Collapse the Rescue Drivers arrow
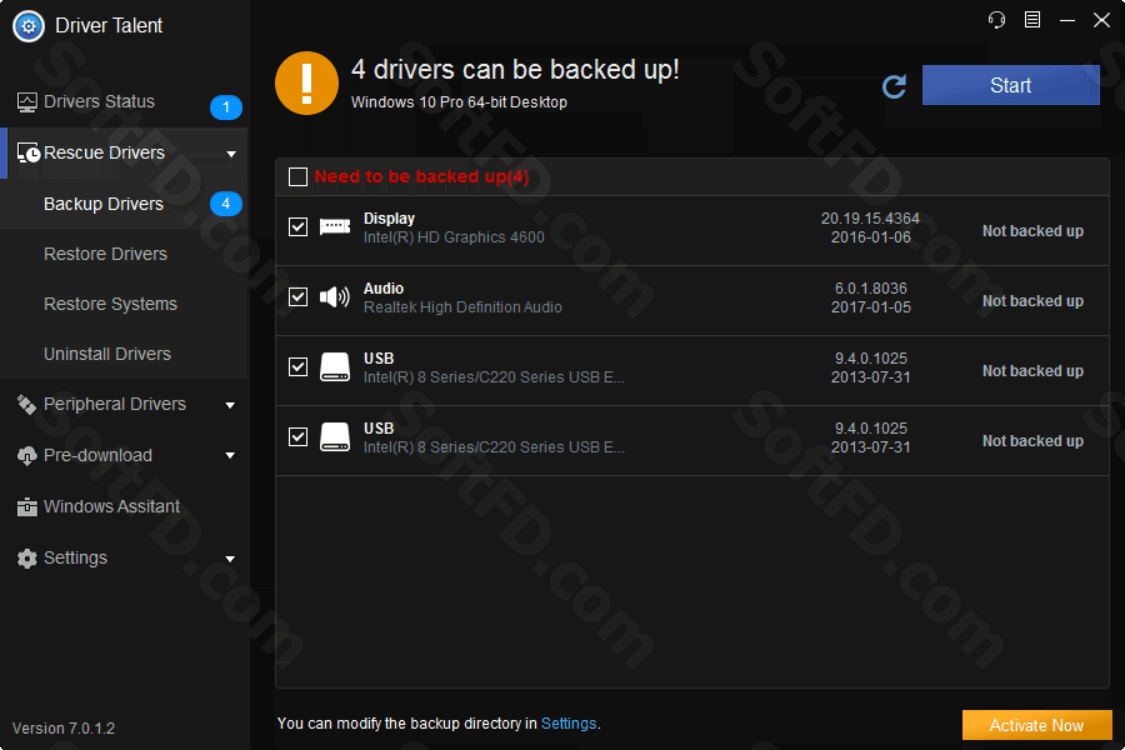This screenshot has width=1125, height=750. coord(231,154)
